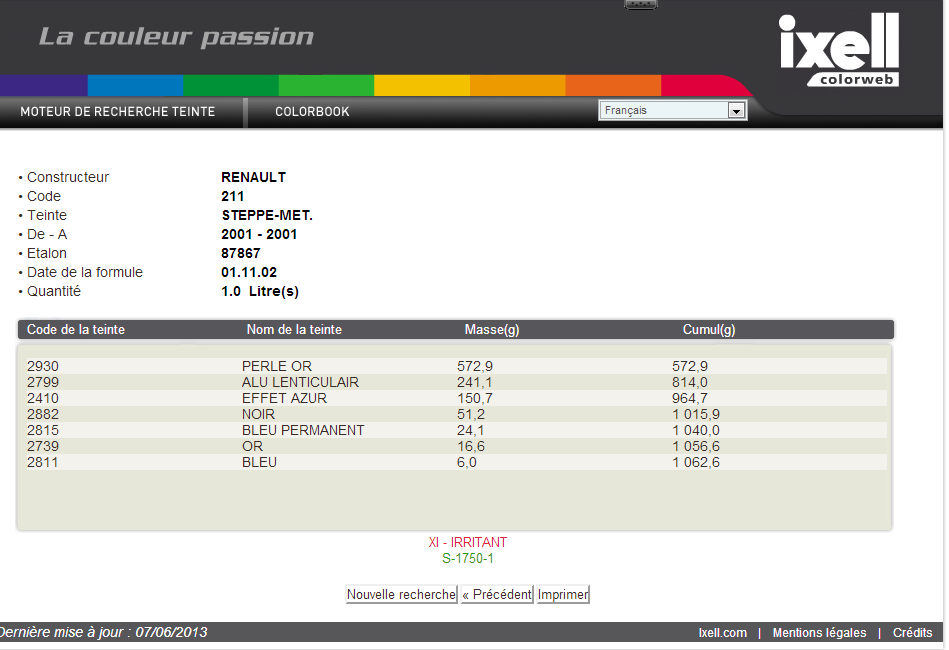Click the S-1750-1 safety code text
Screen dimensions: 949x650
click(468, 558)
